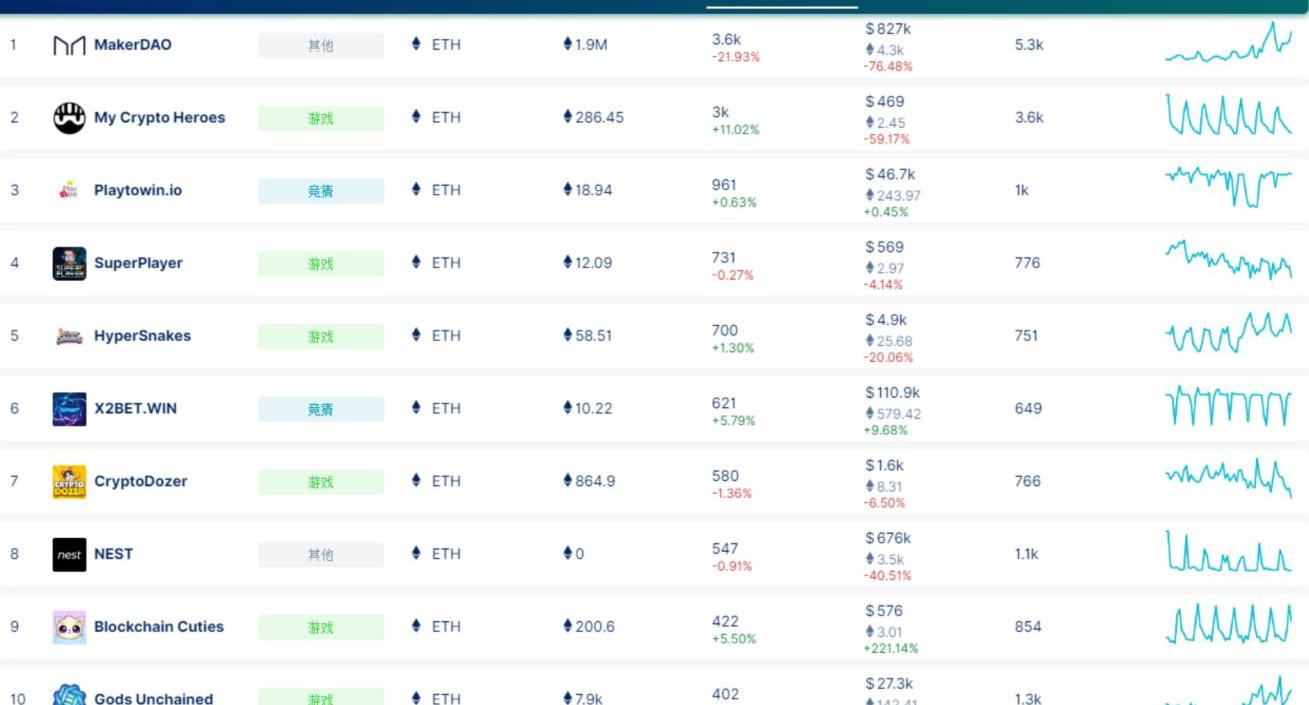Open the Playtowin.io activity sparkline
Viewport: 1309px width, 705px height.
tap(1229, 187)
